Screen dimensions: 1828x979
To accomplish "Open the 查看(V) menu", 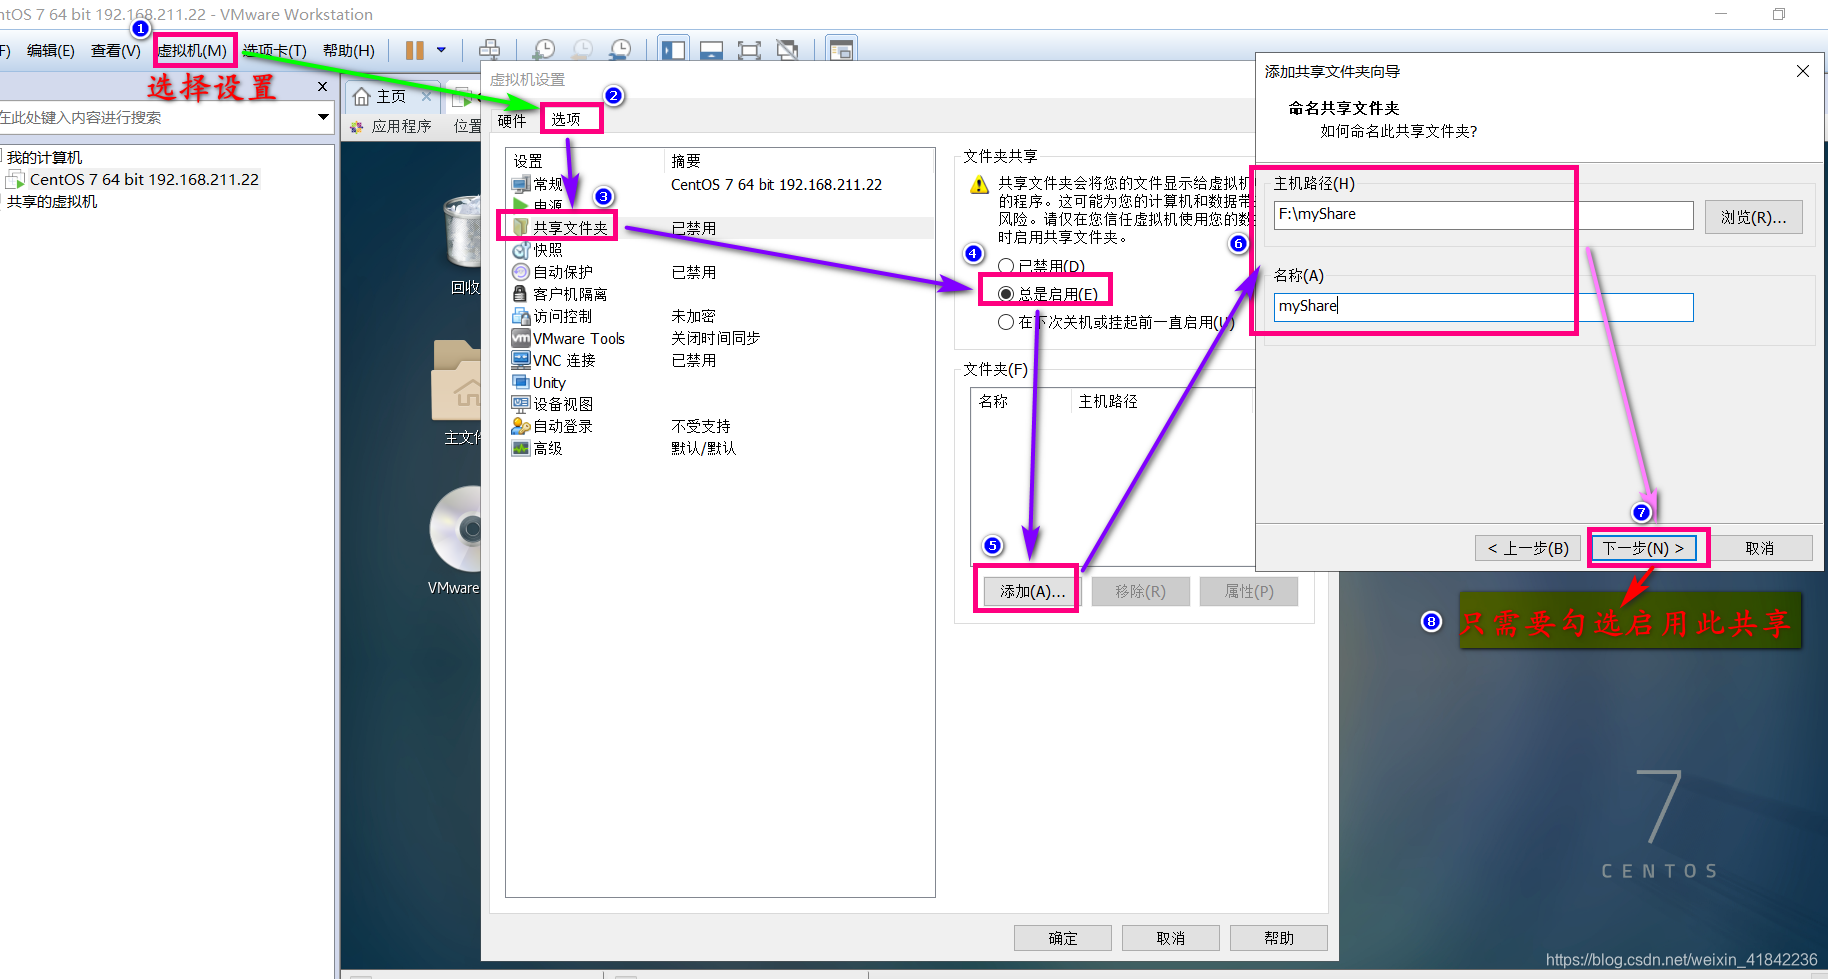I will [x=116, y=50].
